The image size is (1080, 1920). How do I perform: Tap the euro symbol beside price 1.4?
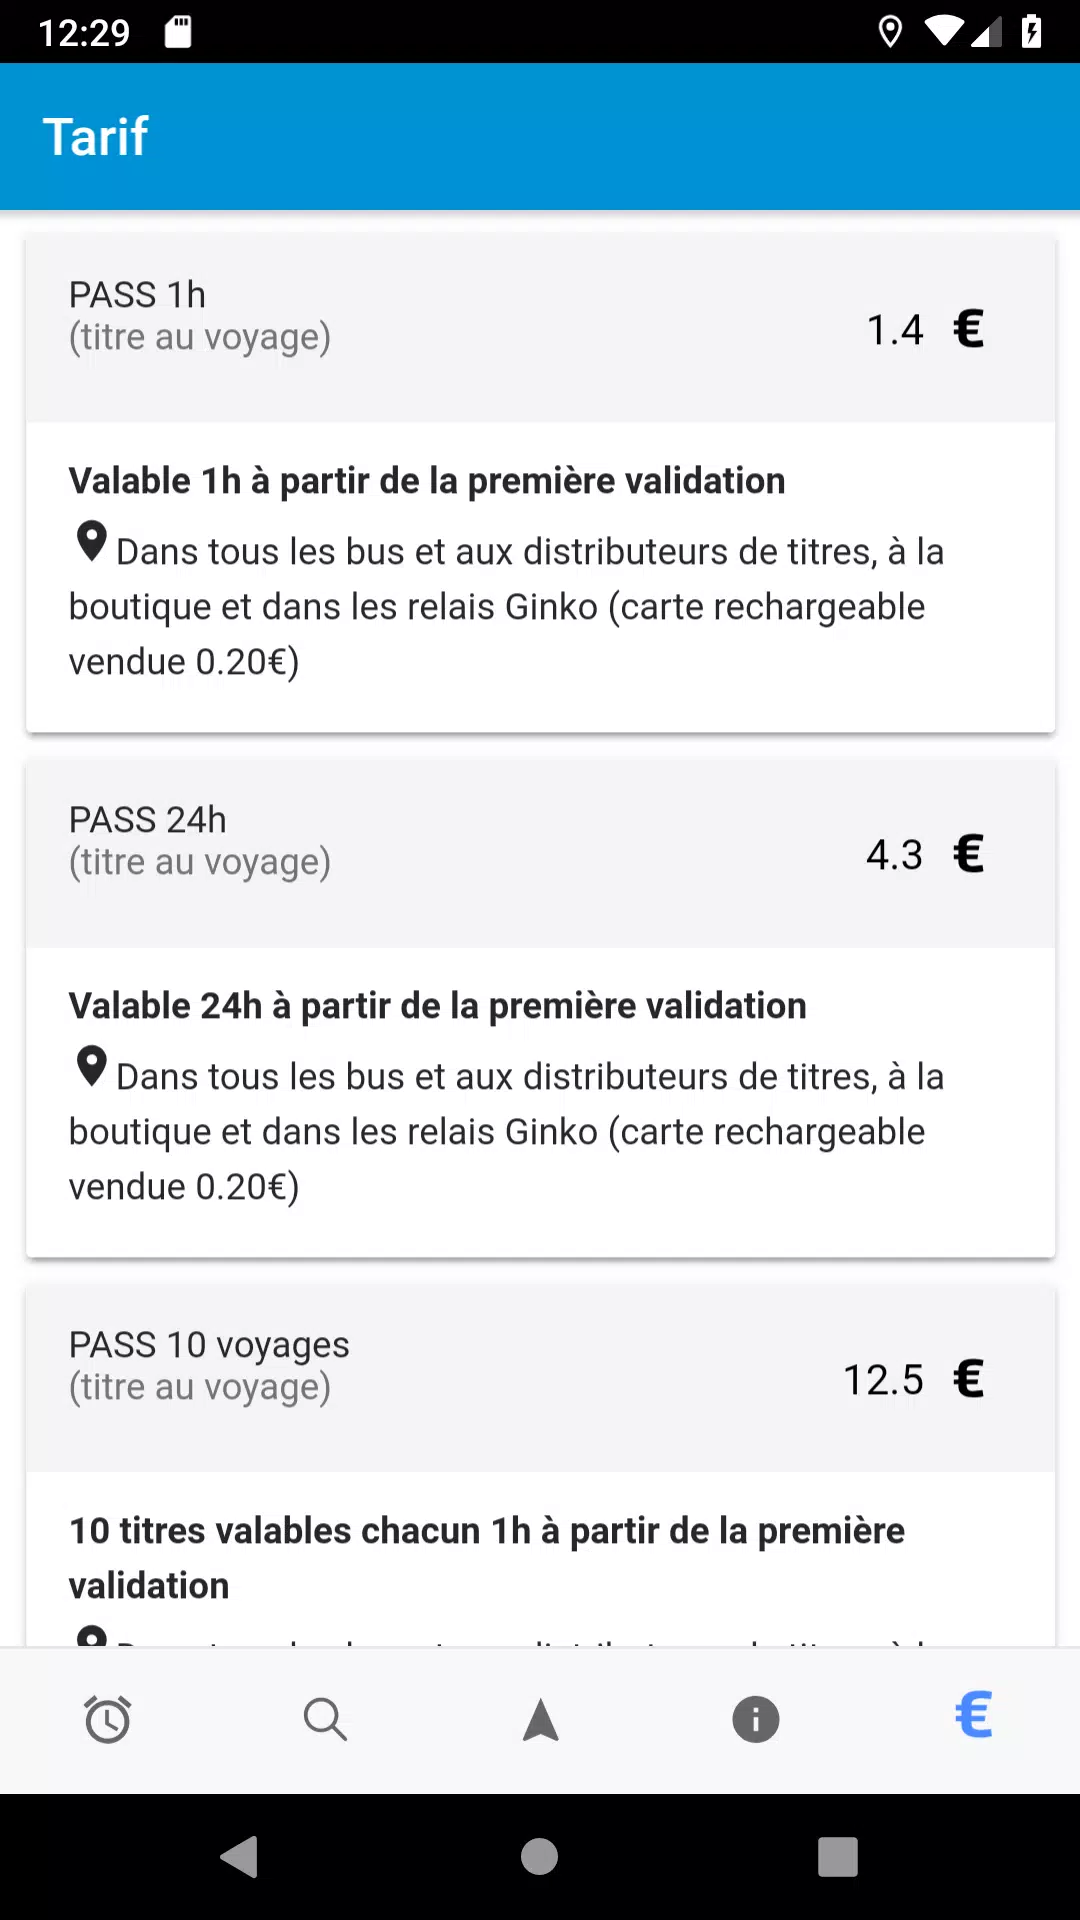(x=968, y=329)
